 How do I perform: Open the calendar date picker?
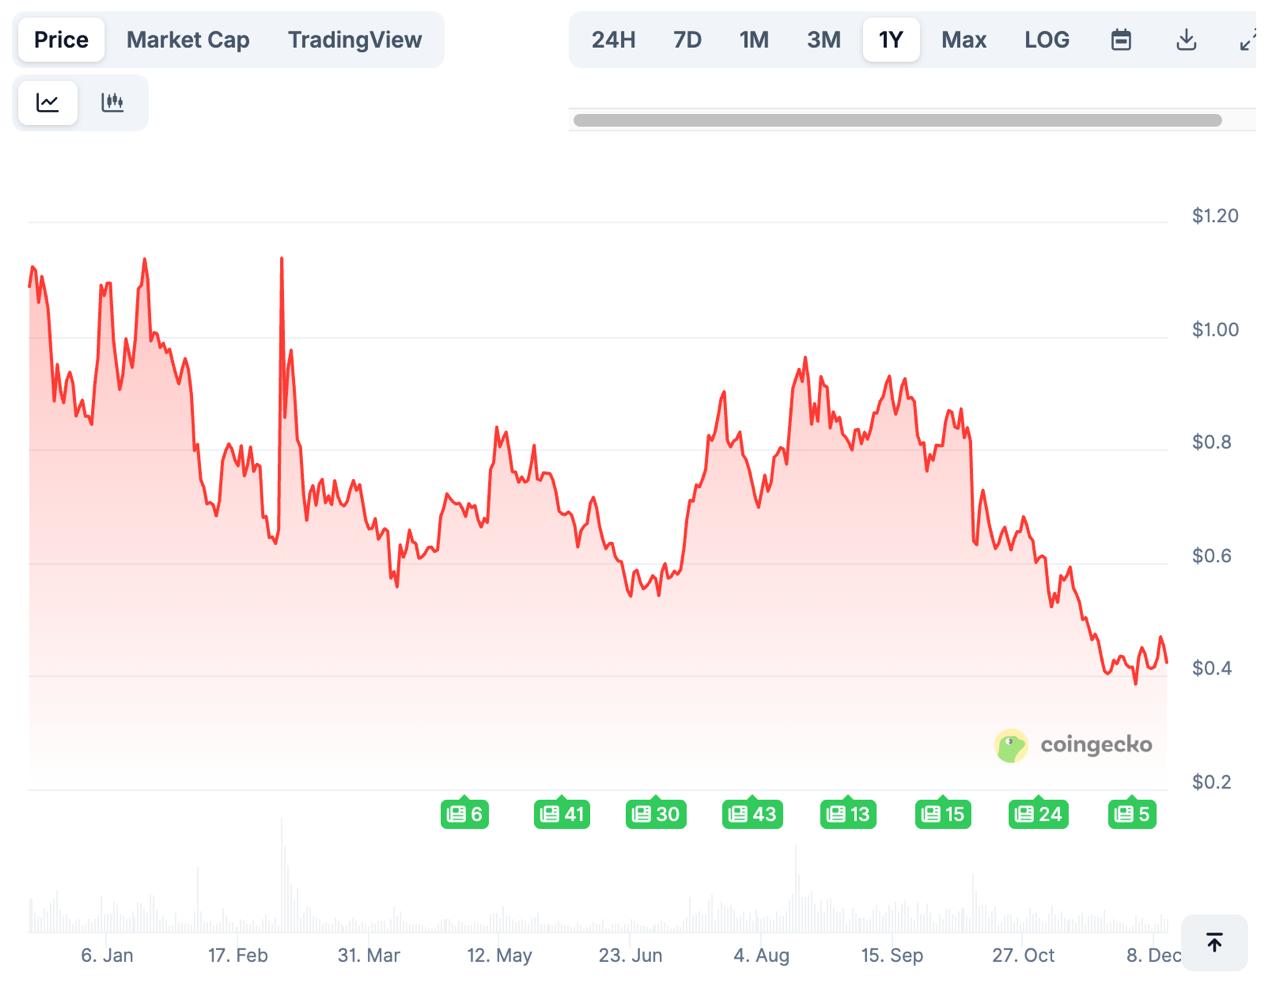pyautogui.click(x=1120, y=40)
